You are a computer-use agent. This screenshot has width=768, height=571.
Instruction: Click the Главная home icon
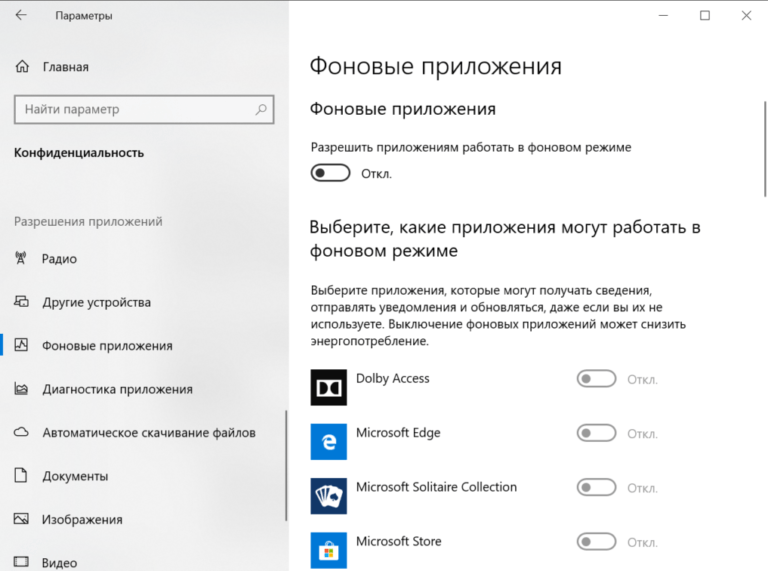coord(21,67)
